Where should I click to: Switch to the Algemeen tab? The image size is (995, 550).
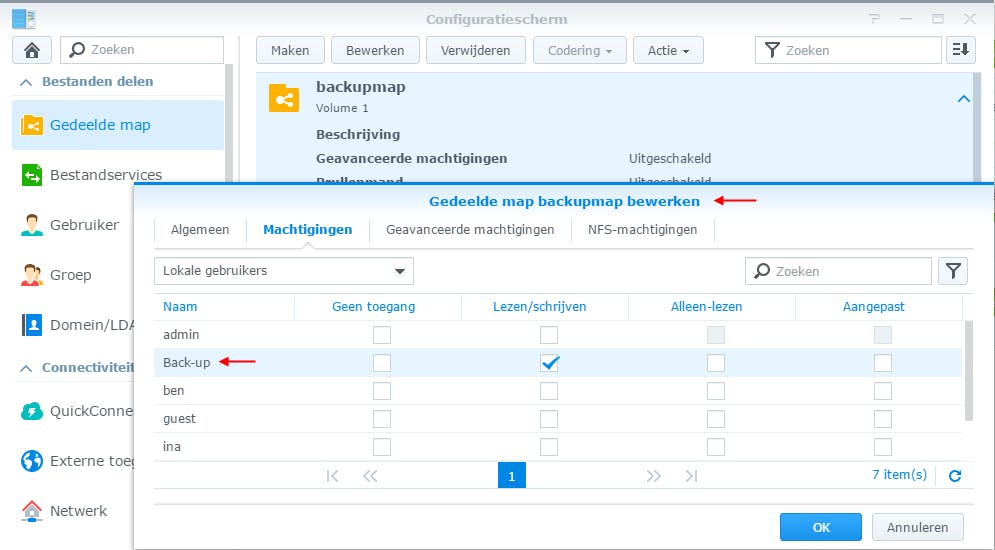coord(200,230)
